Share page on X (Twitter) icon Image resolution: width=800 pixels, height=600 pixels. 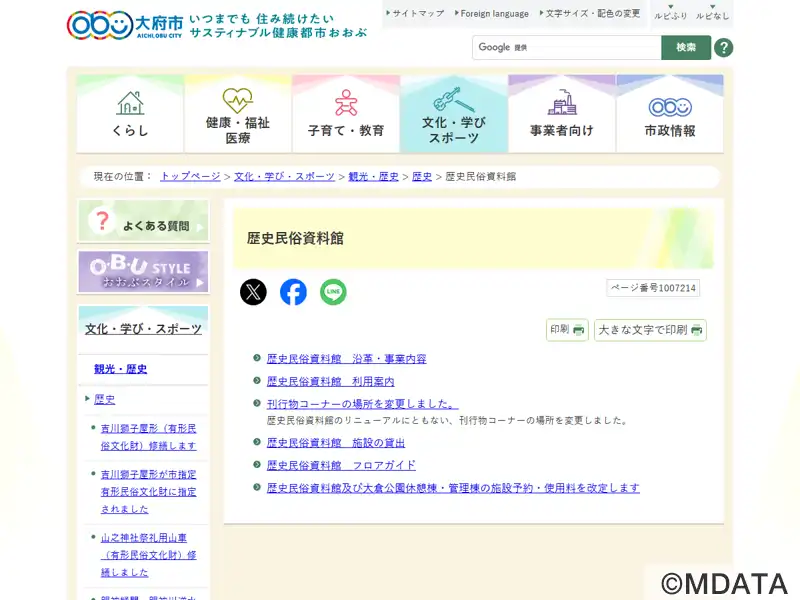coord(254,292)
